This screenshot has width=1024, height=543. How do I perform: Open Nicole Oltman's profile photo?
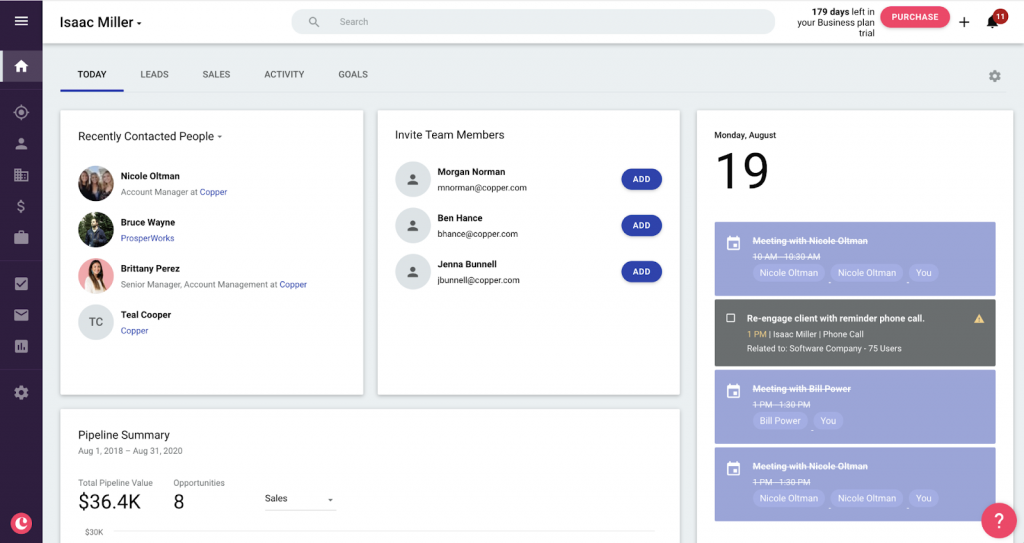point(96,183)
